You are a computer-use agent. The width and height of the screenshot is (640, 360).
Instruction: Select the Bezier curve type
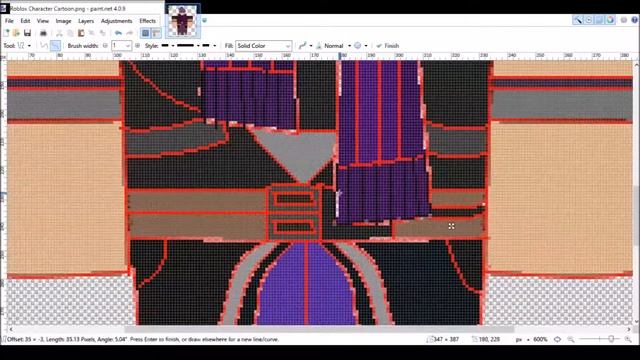[55, 46]
